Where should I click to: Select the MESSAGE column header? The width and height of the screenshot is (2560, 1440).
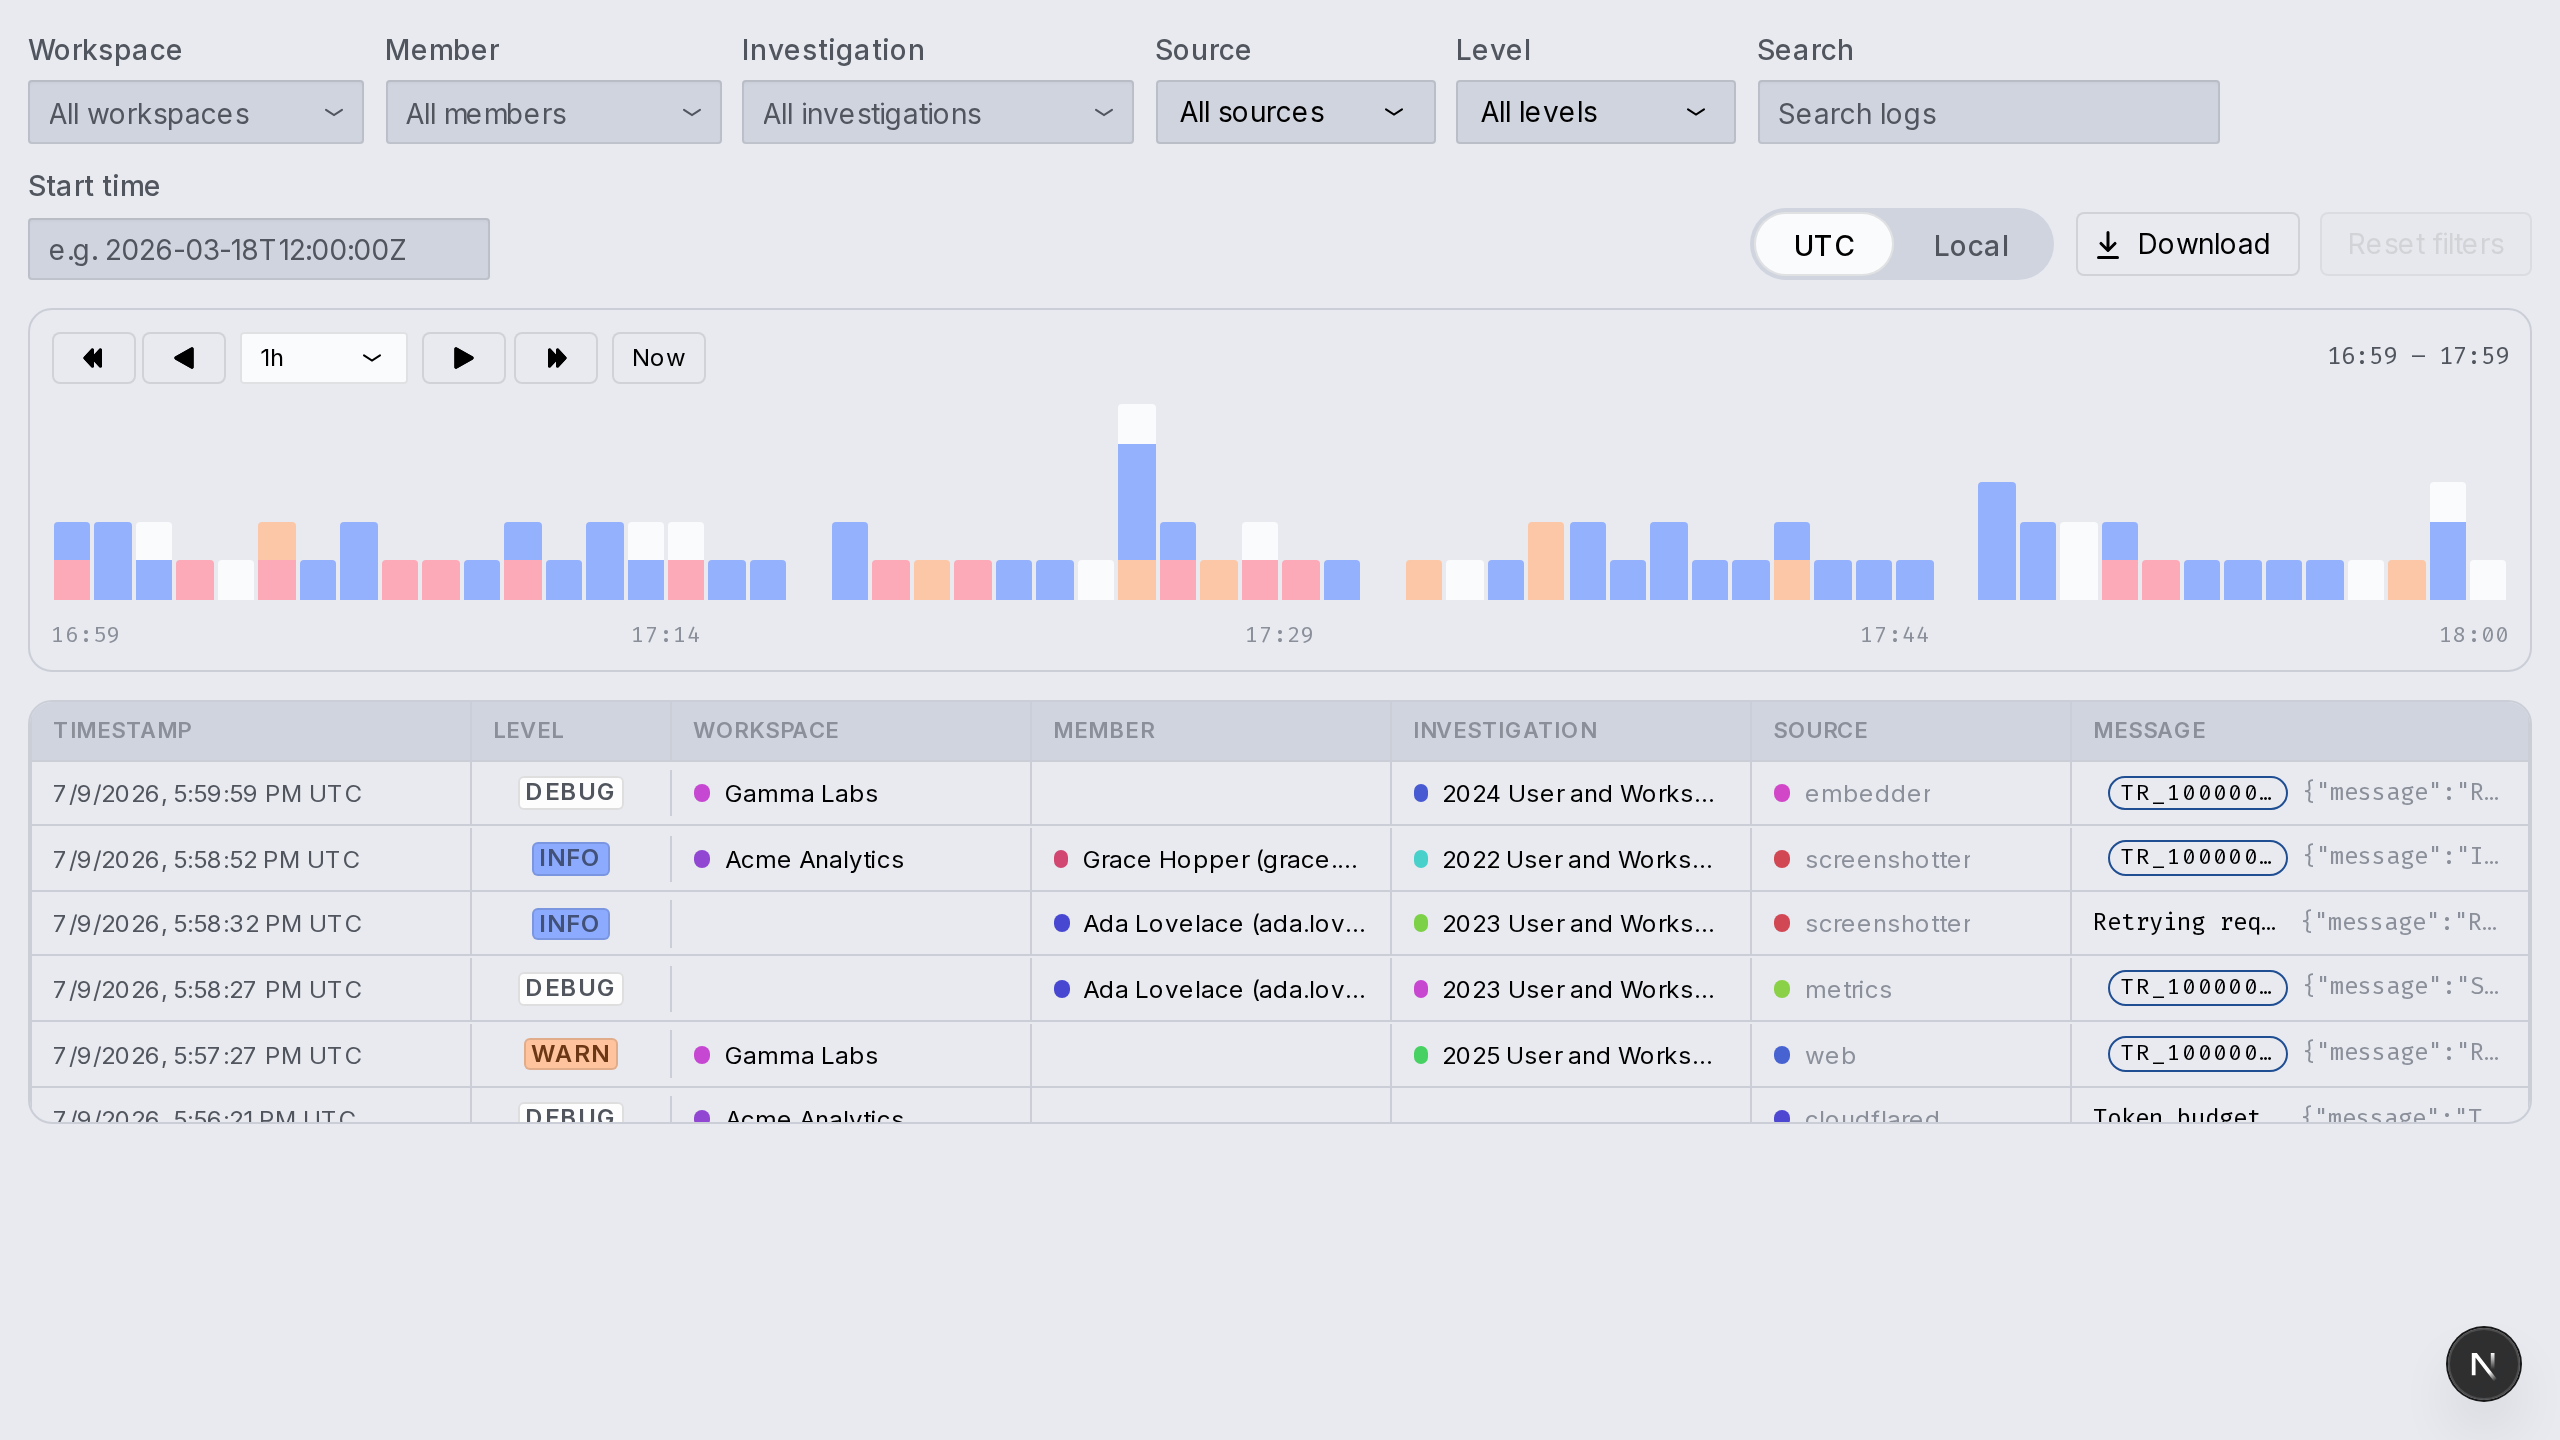click(2149, 730)
